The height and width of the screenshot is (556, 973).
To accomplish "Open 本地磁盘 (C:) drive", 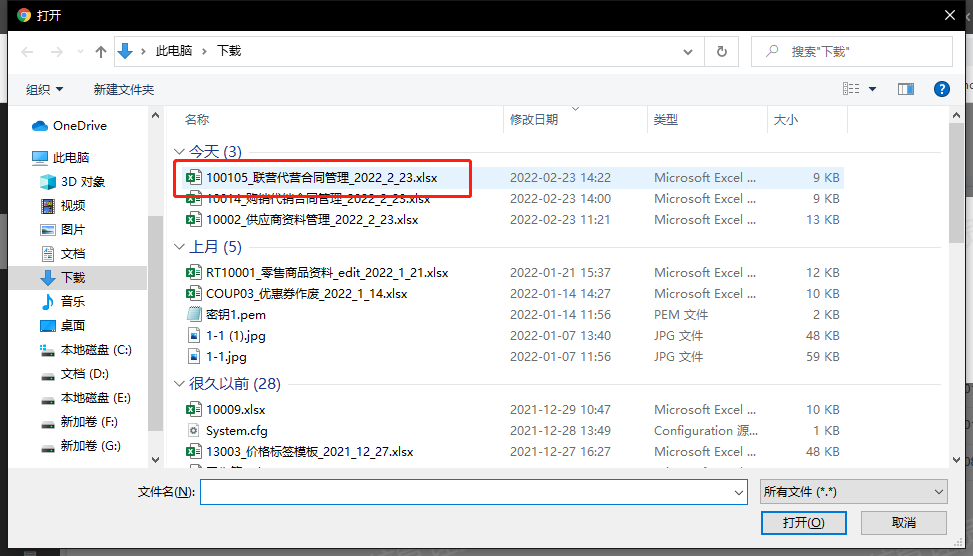I will [86, 350].
